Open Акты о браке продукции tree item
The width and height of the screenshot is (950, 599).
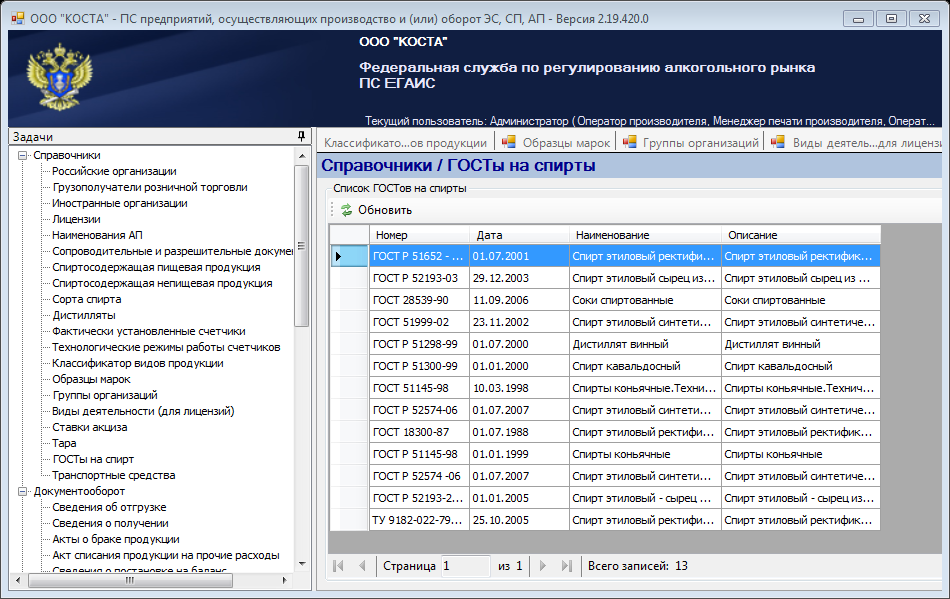[116, 539]
